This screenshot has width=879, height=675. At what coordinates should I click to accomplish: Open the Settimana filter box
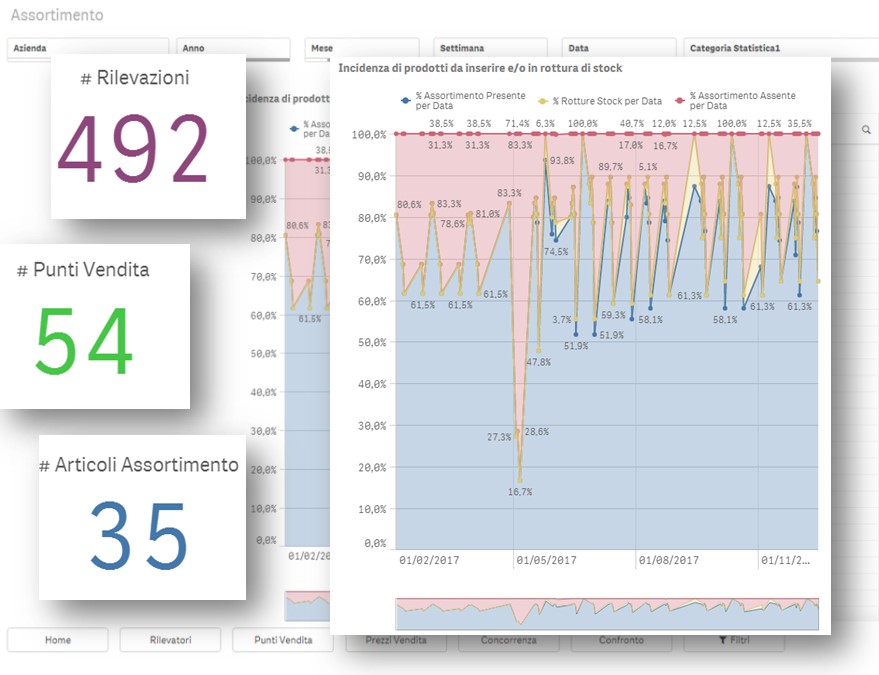pyautogui.click(x=491, y=48)
